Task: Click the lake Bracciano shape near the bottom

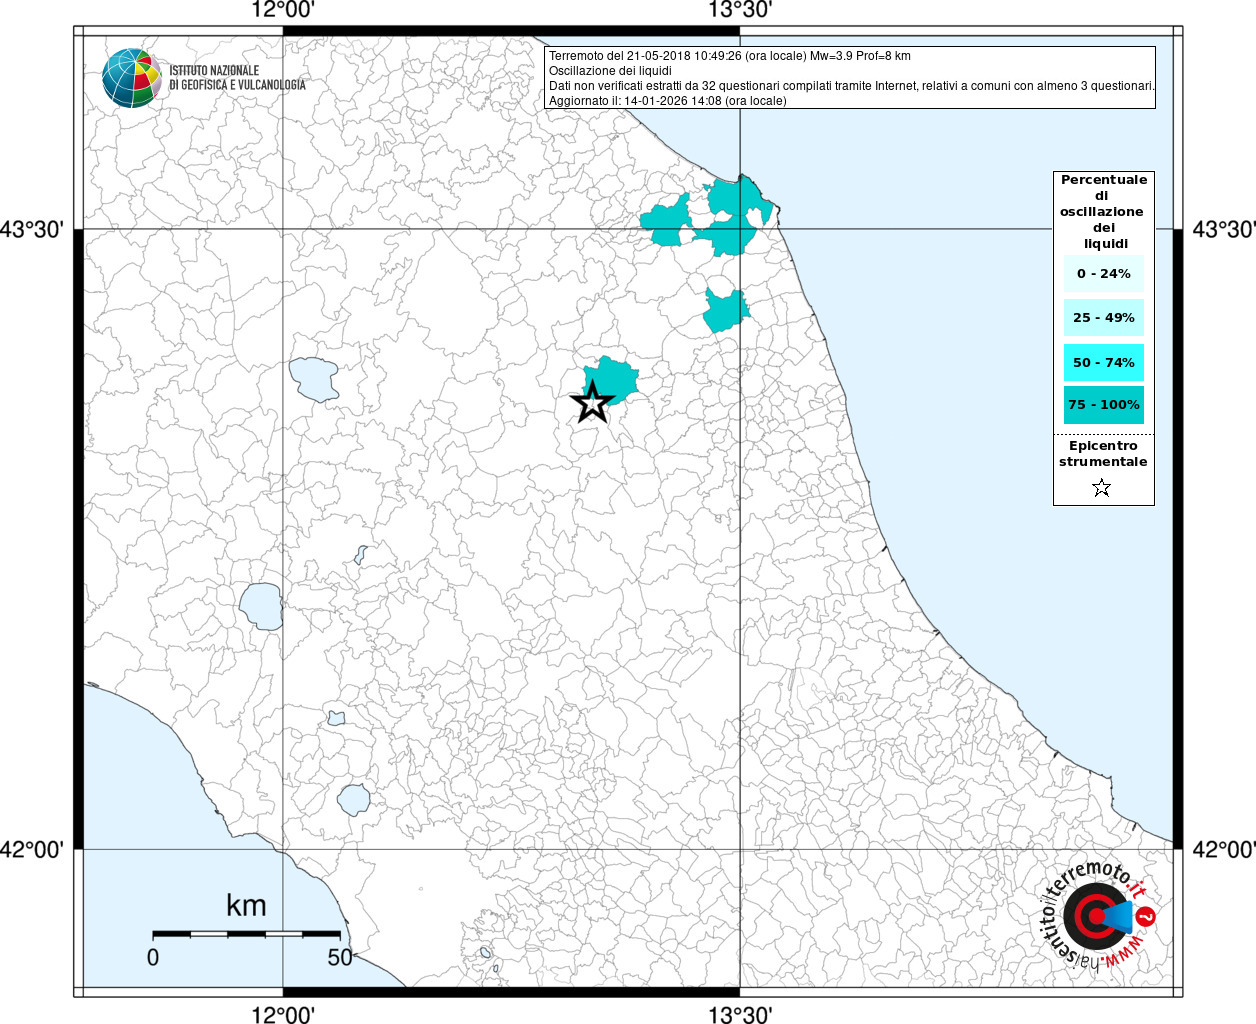Action: pyautogui.click(x=354, y=800)
